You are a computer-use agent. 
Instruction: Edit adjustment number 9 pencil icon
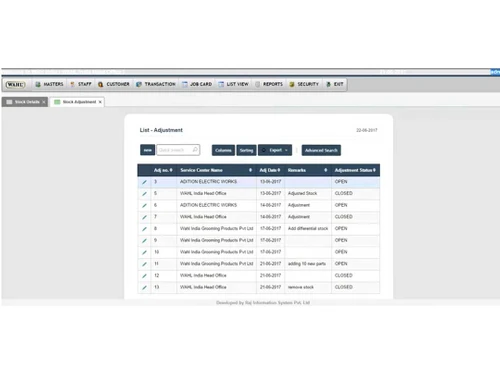pos(144,240)
